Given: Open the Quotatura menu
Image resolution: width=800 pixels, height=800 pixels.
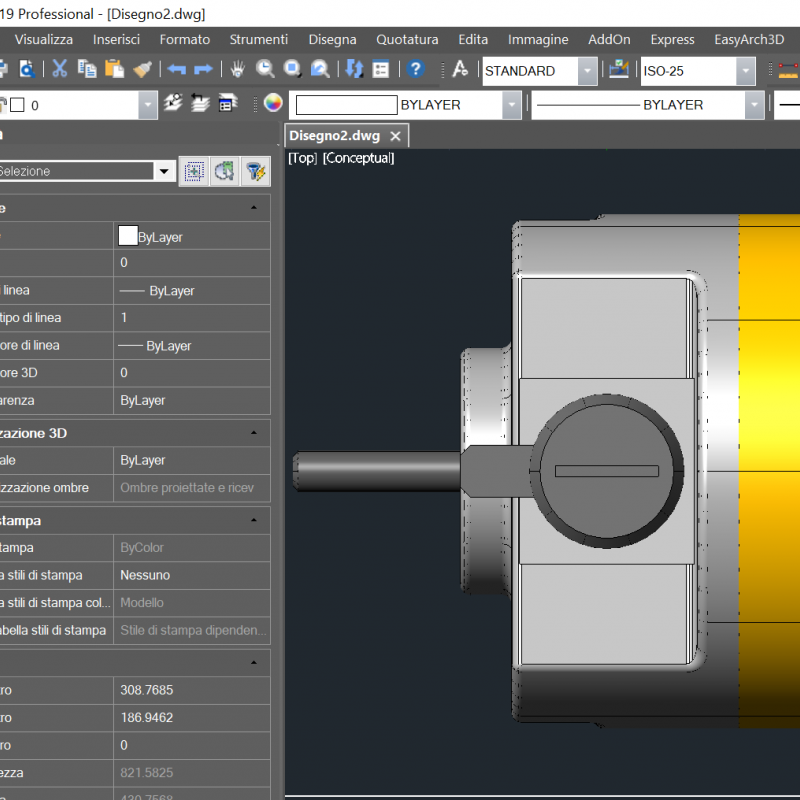Looking at the screenshot, I should [407, 40].
